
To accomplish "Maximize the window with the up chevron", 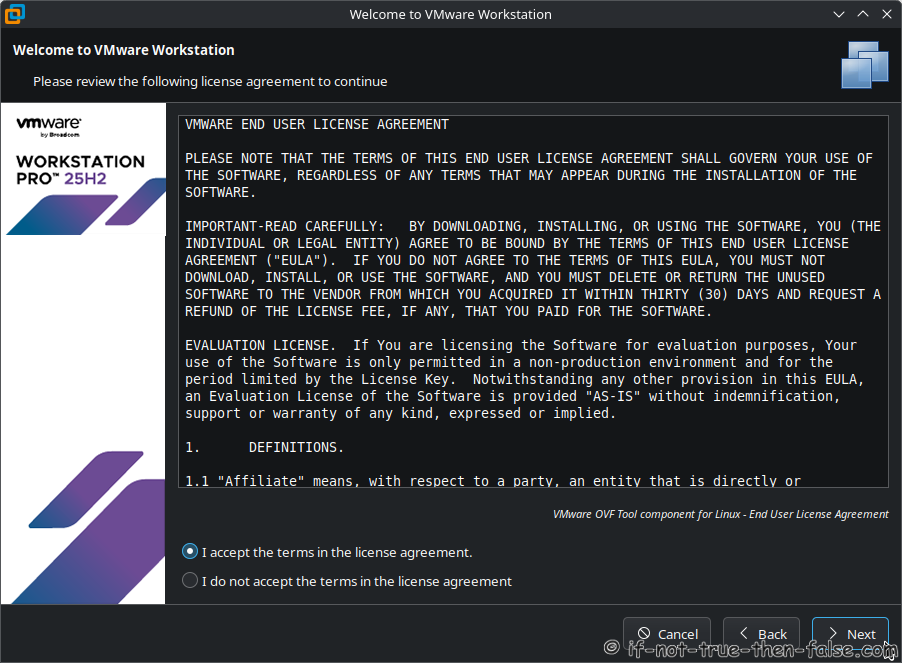I will tap(863, 14).
